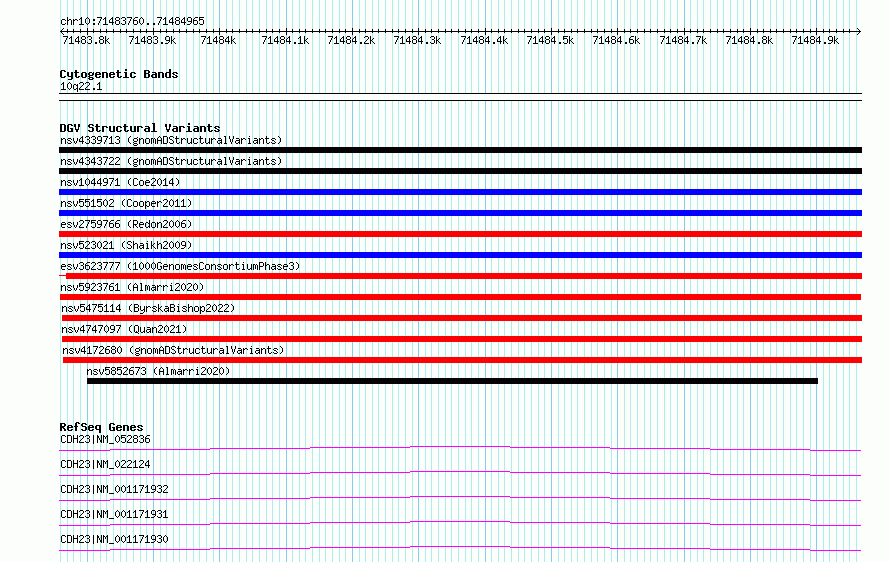The image size is (890, 562).
Task: Open transcript CDH23|NM_052836 label
Action: click(x=106, y=439)
